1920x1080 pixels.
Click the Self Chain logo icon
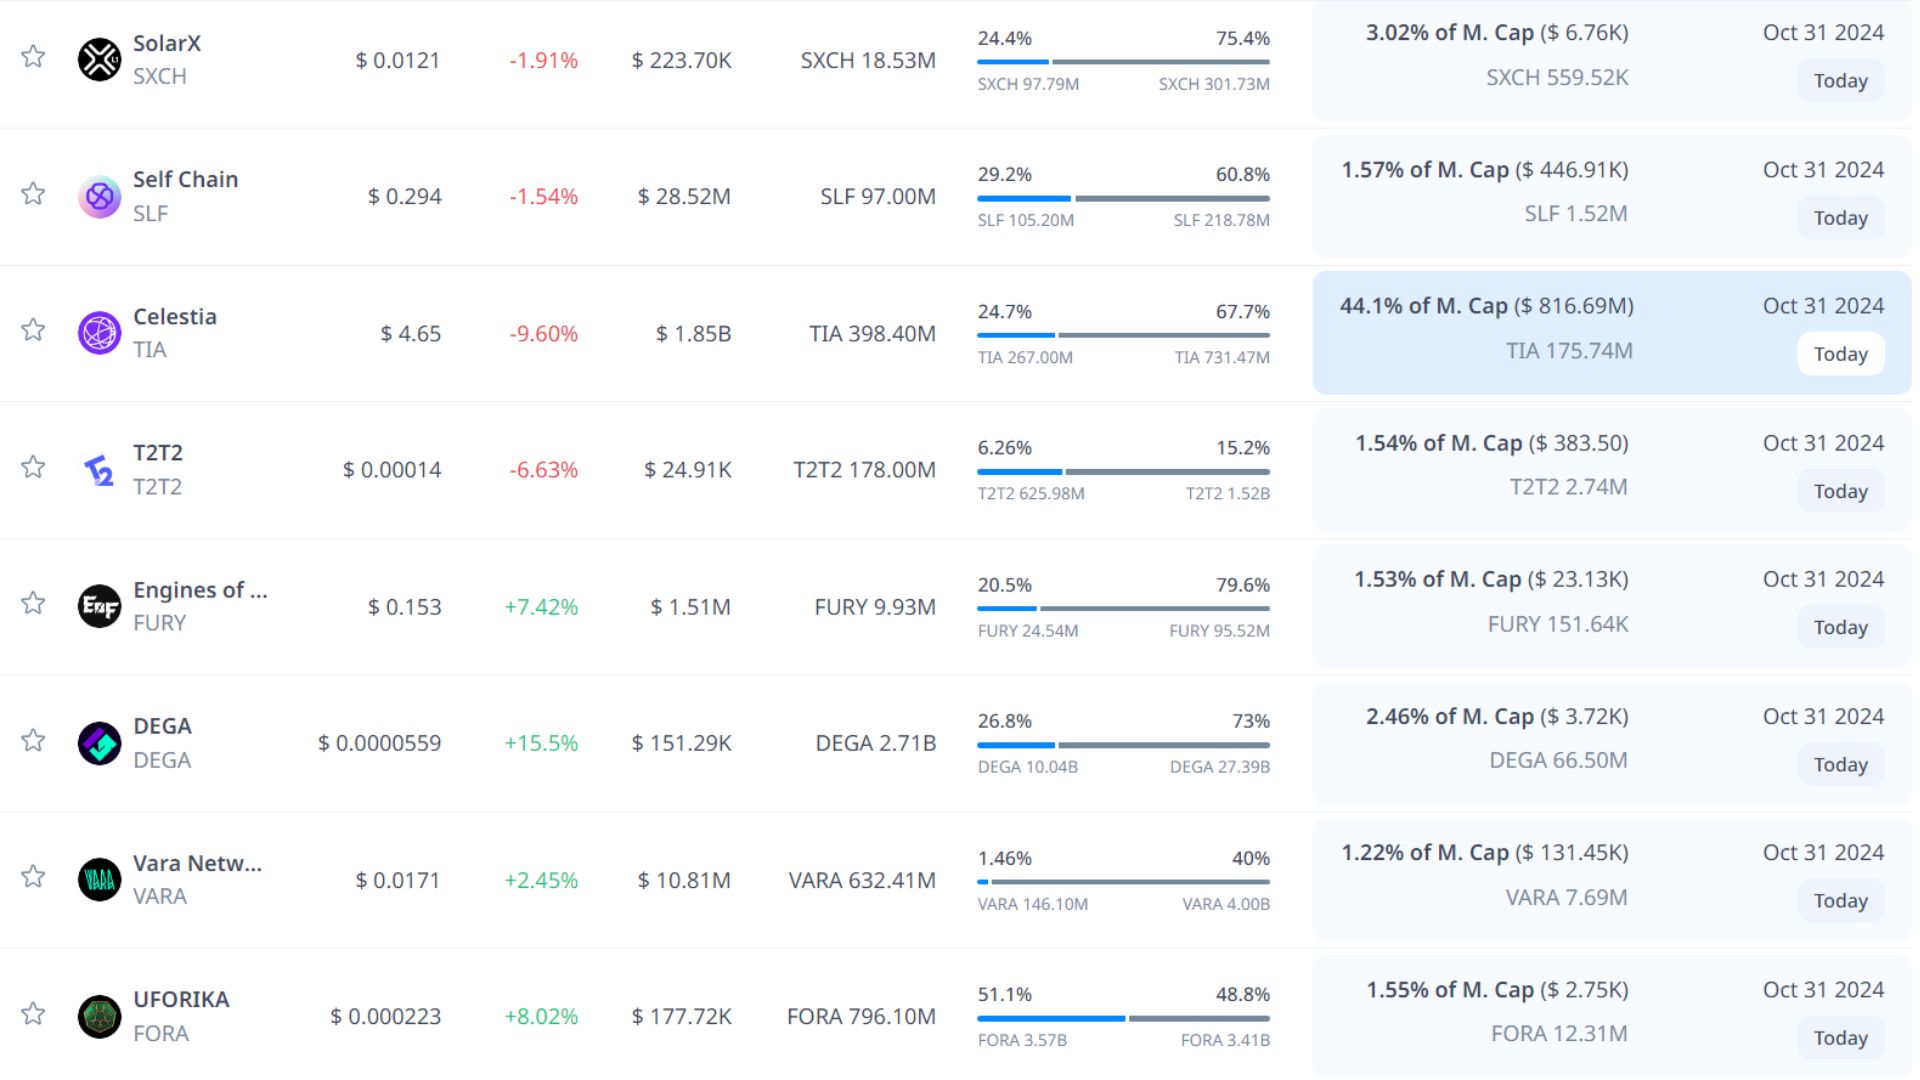coord(99,197)
